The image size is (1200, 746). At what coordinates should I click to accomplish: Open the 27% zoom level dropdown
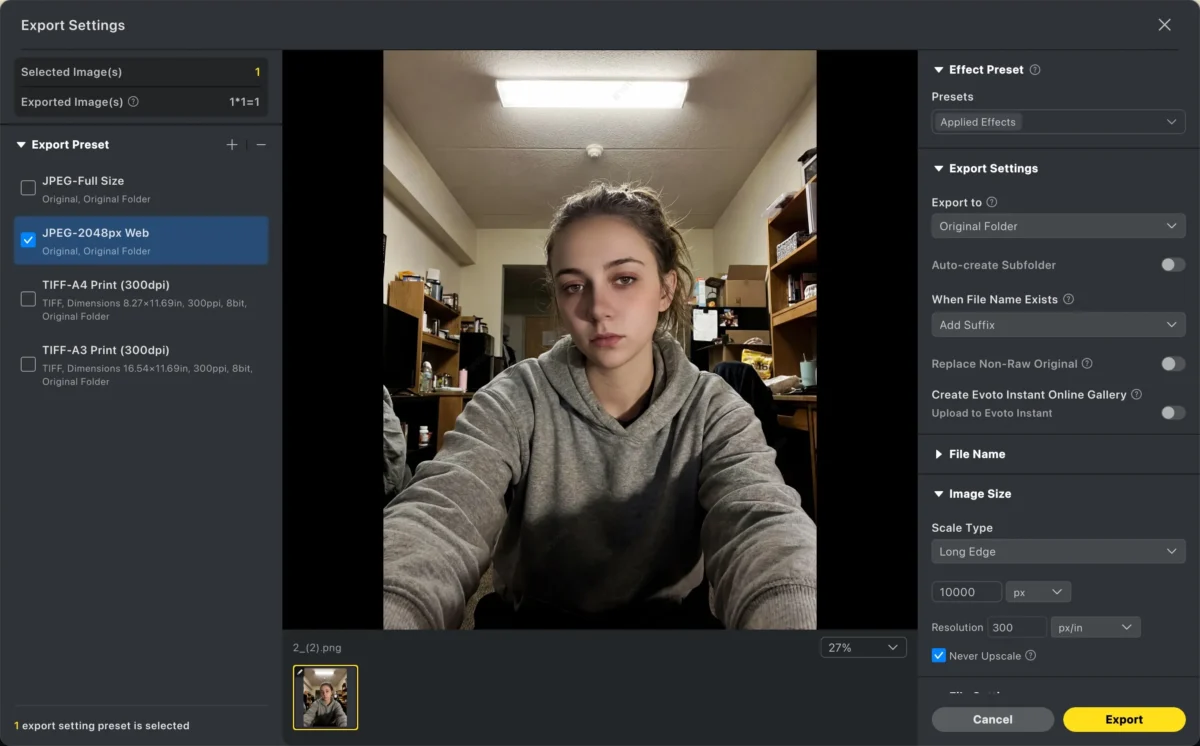[x=862, y=648]
